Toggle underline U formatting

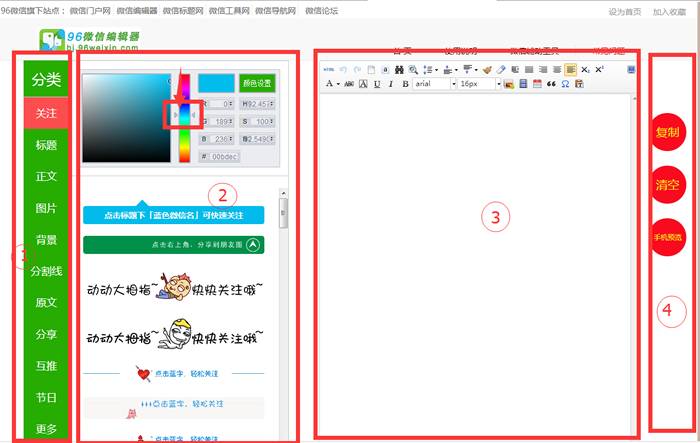click(377, 84)
